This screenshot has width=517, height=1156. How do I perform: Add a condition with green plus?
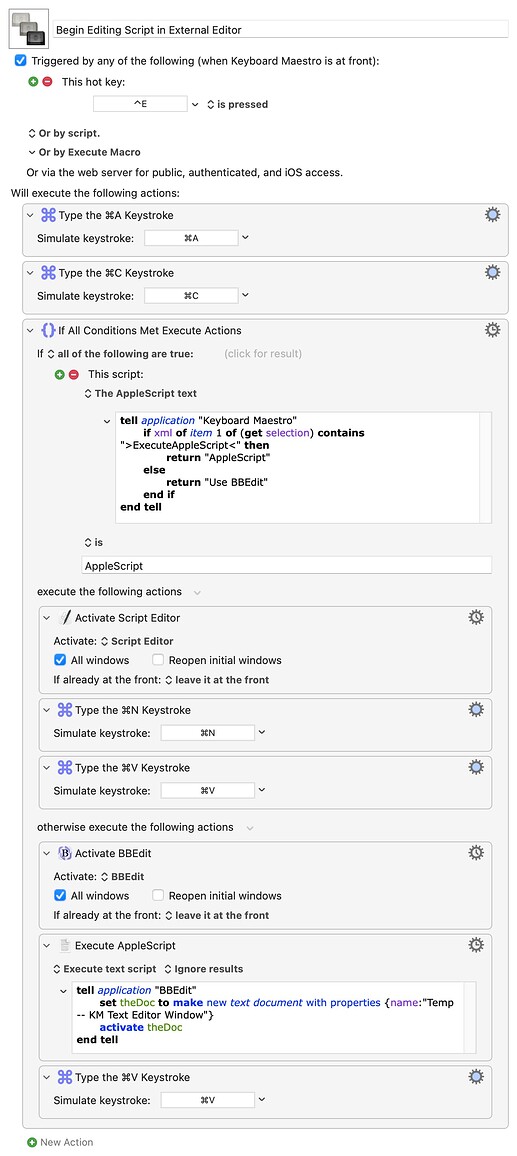60,375
